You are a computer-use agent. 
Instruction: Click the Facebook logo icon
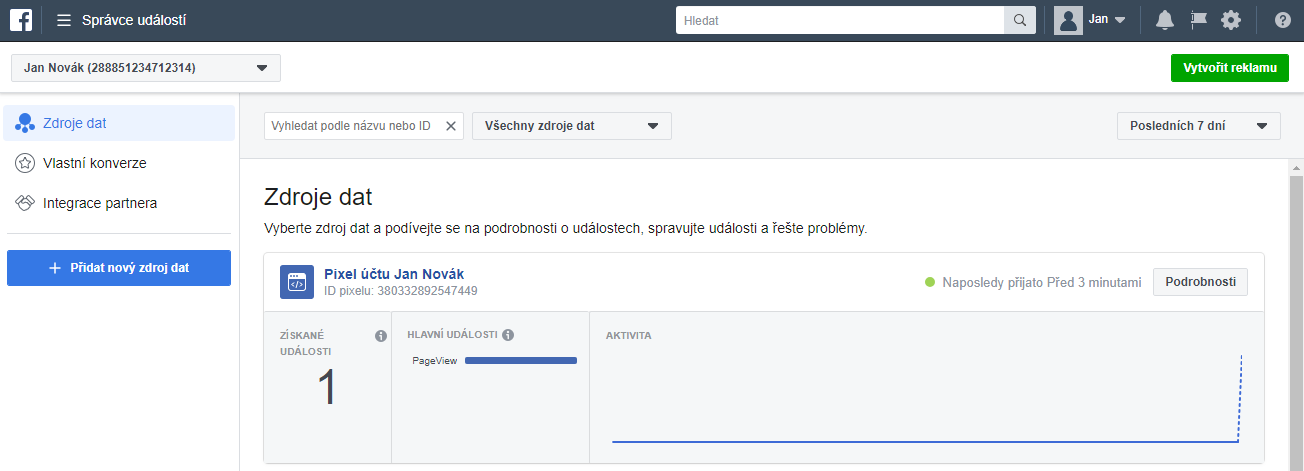[20, 20]
